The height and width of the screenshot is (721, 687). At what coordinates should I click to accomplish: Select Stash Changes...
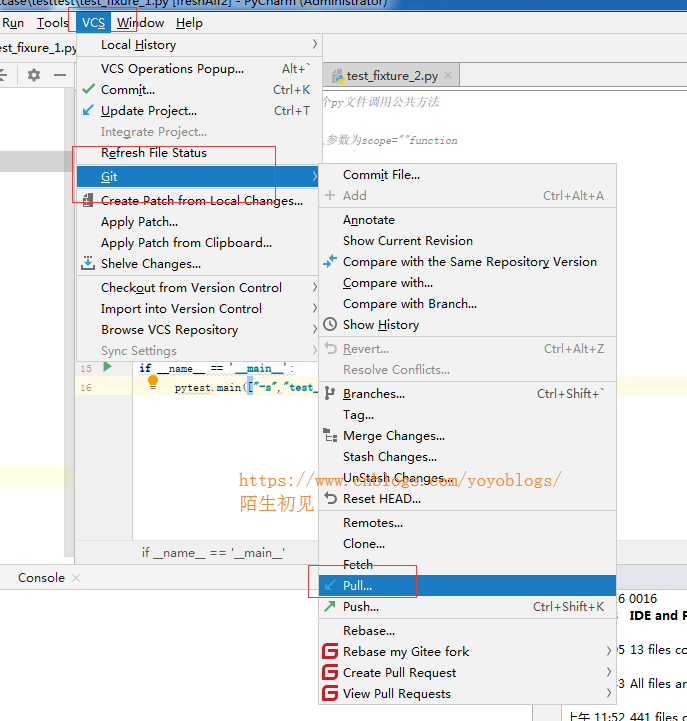point(467,456)
